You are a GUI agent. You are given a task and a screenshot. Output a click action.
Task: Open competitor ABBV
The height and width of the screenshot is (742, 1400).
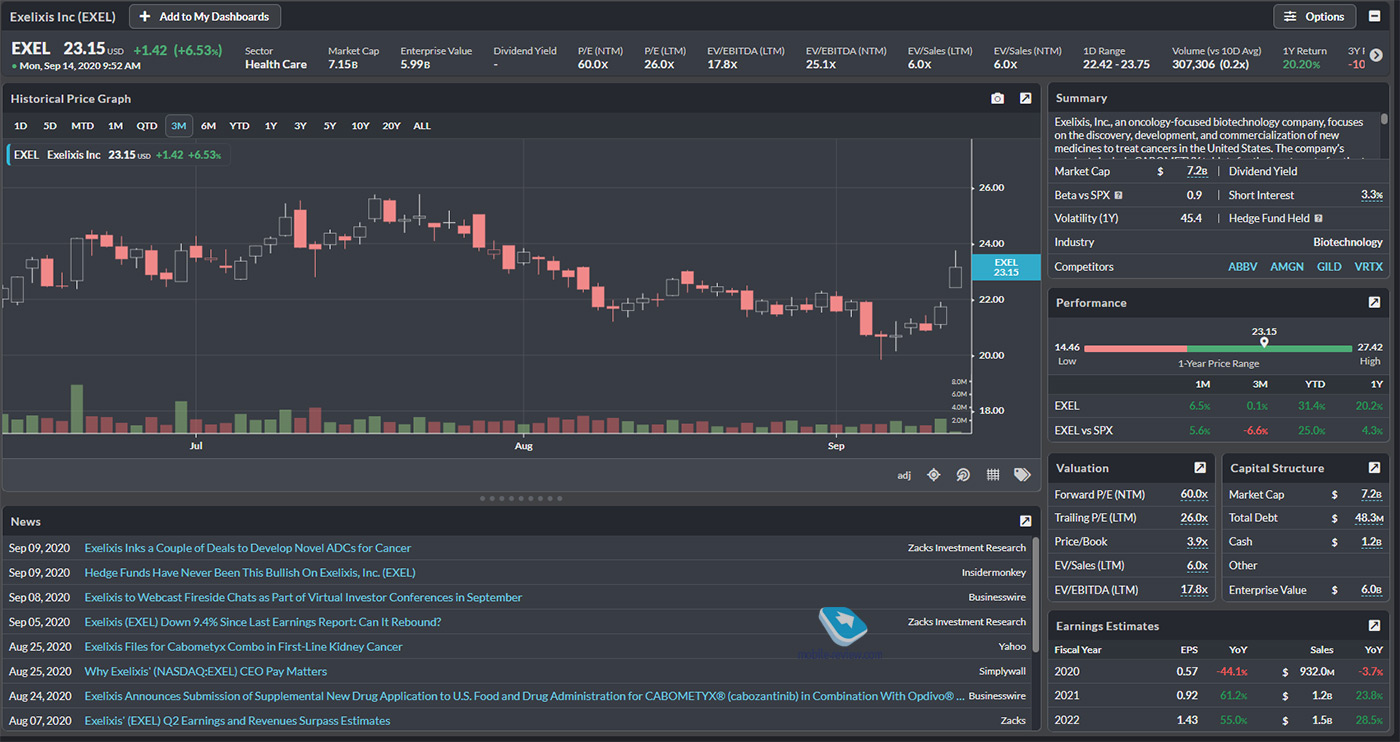pyautogui.click(x=1243, y=267)
